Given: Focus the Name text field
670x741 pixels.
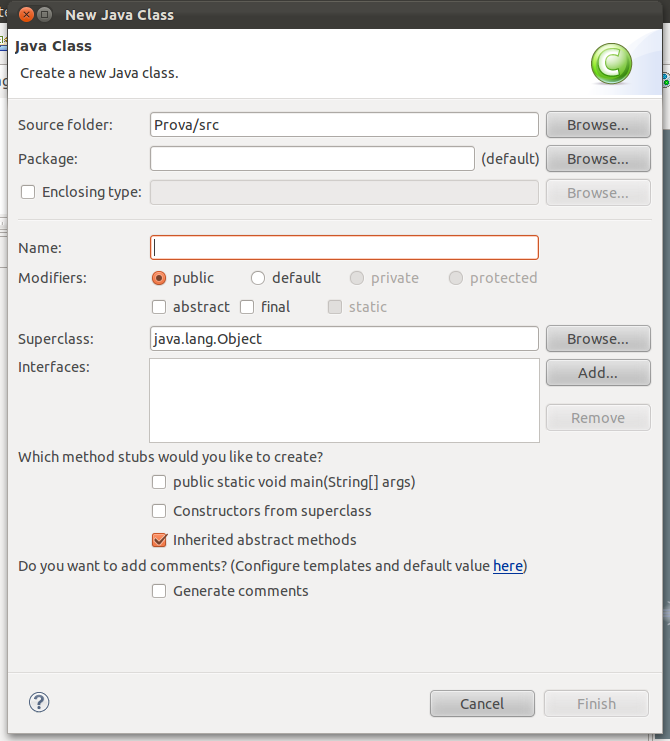Looking at the screenshot, I should (x=344, y=248).
